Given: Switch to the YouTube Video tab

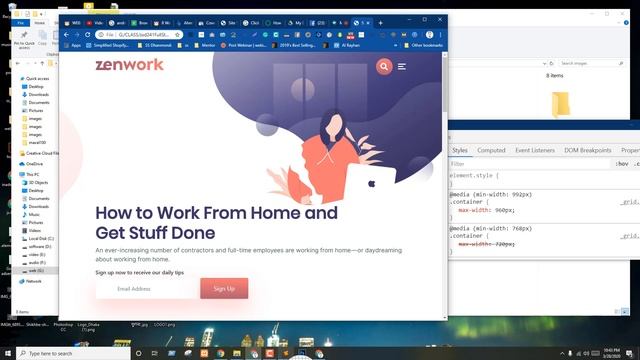Looking at the screenshot, I should click(x=94, y=23).
